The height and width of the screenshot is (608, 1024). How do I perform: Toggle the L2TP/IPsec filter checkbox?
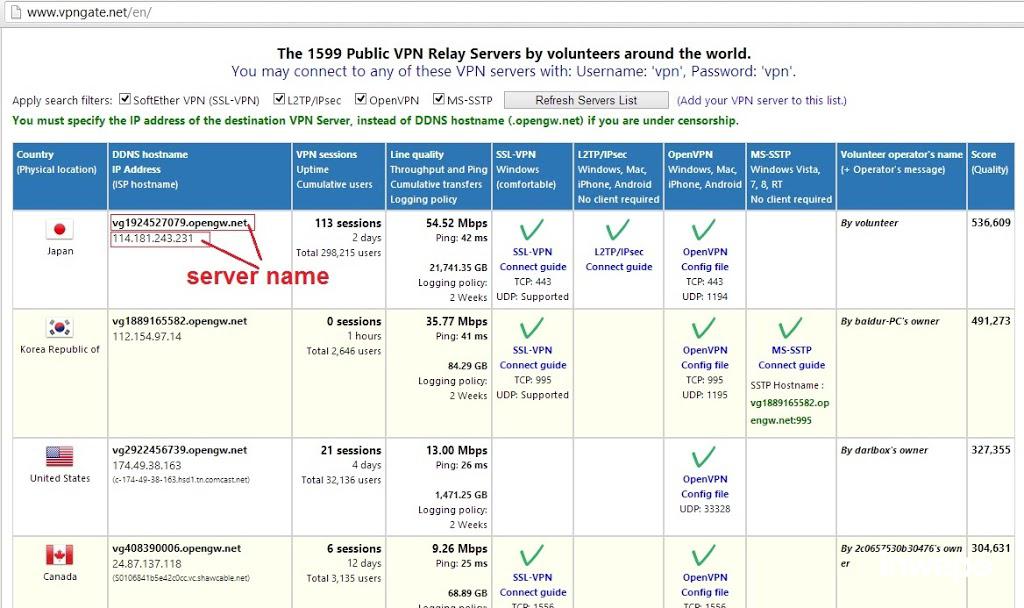279,99
